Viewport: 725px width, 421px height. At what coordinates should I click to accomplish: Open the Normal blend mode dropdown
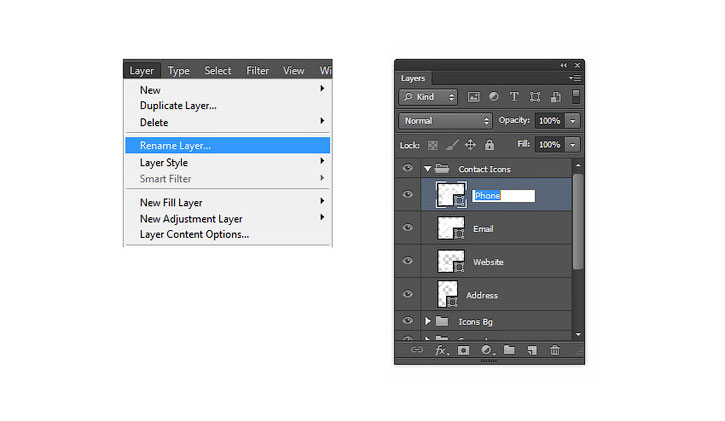(445, 121)
